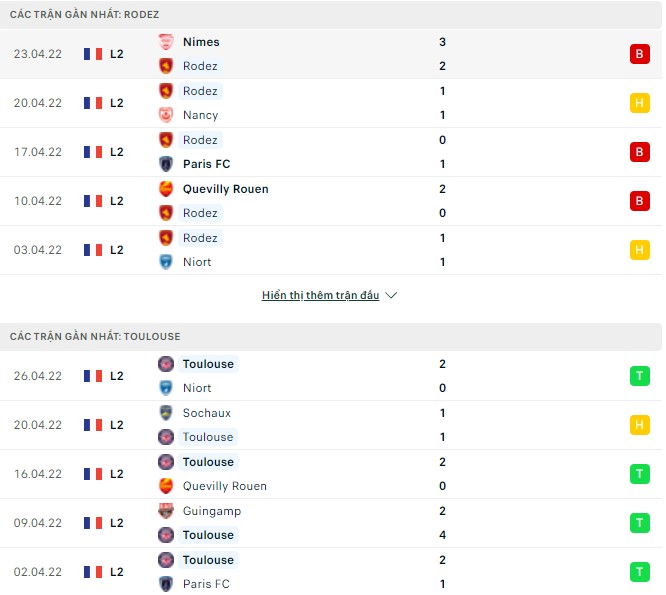Click the L2 league label on 17.04.22 match
The width and height of the screenshot is (666, 595).
pyautogui.click(x=117, y=152)
